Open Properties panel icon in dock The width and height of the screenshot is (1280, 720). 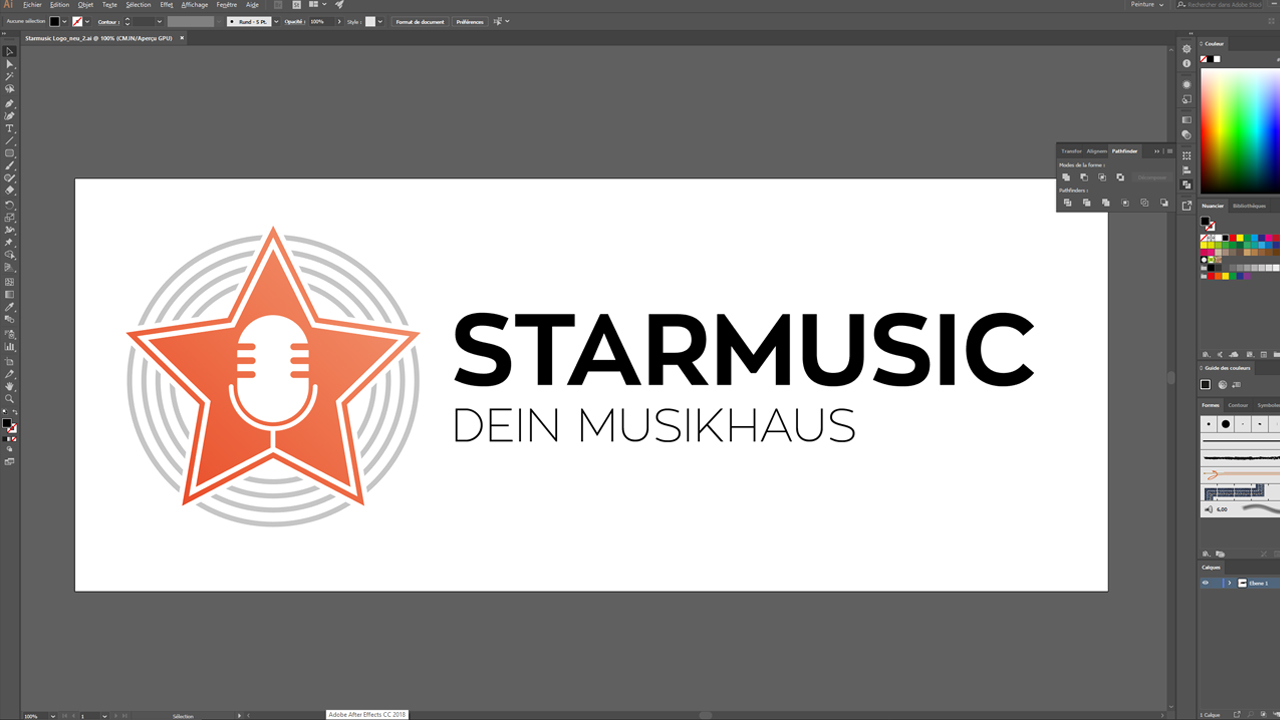tap(1187, 49)
